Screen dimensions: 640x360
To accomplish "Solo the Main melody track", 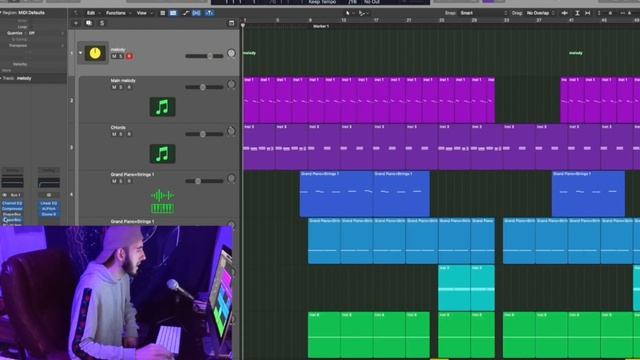I will pos(121,87).
